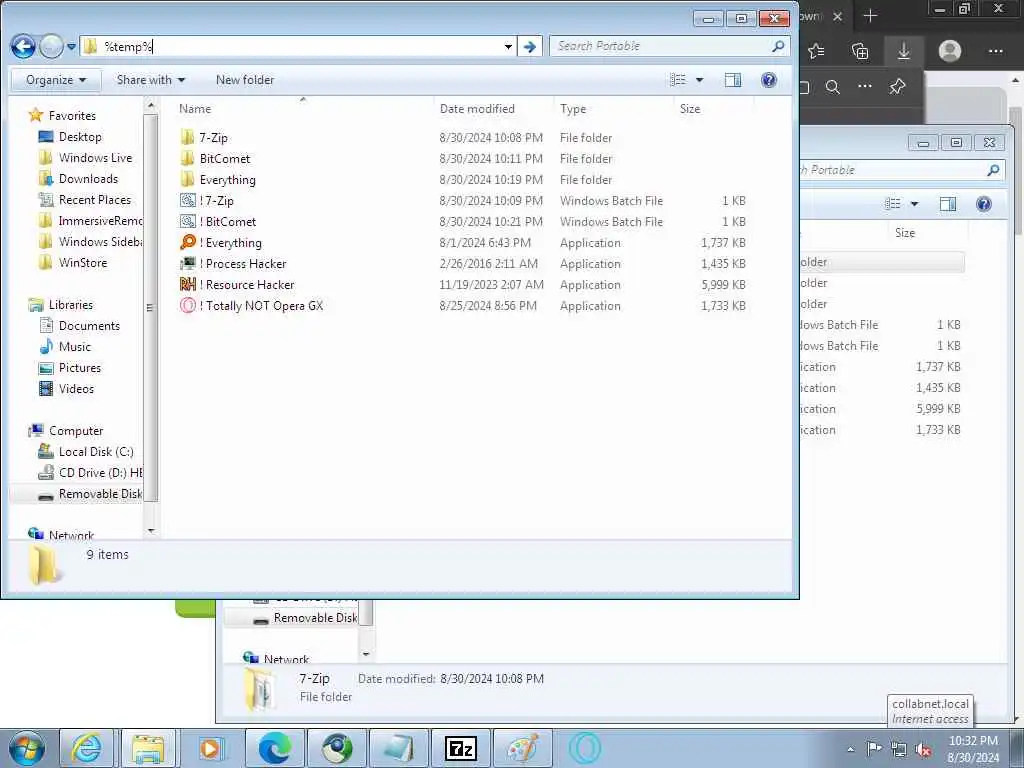The height and width of the screenshot is (768, 1024).
Task: Open the view options dropdown arrow in front Explorer
Action: tap(699, 80)
